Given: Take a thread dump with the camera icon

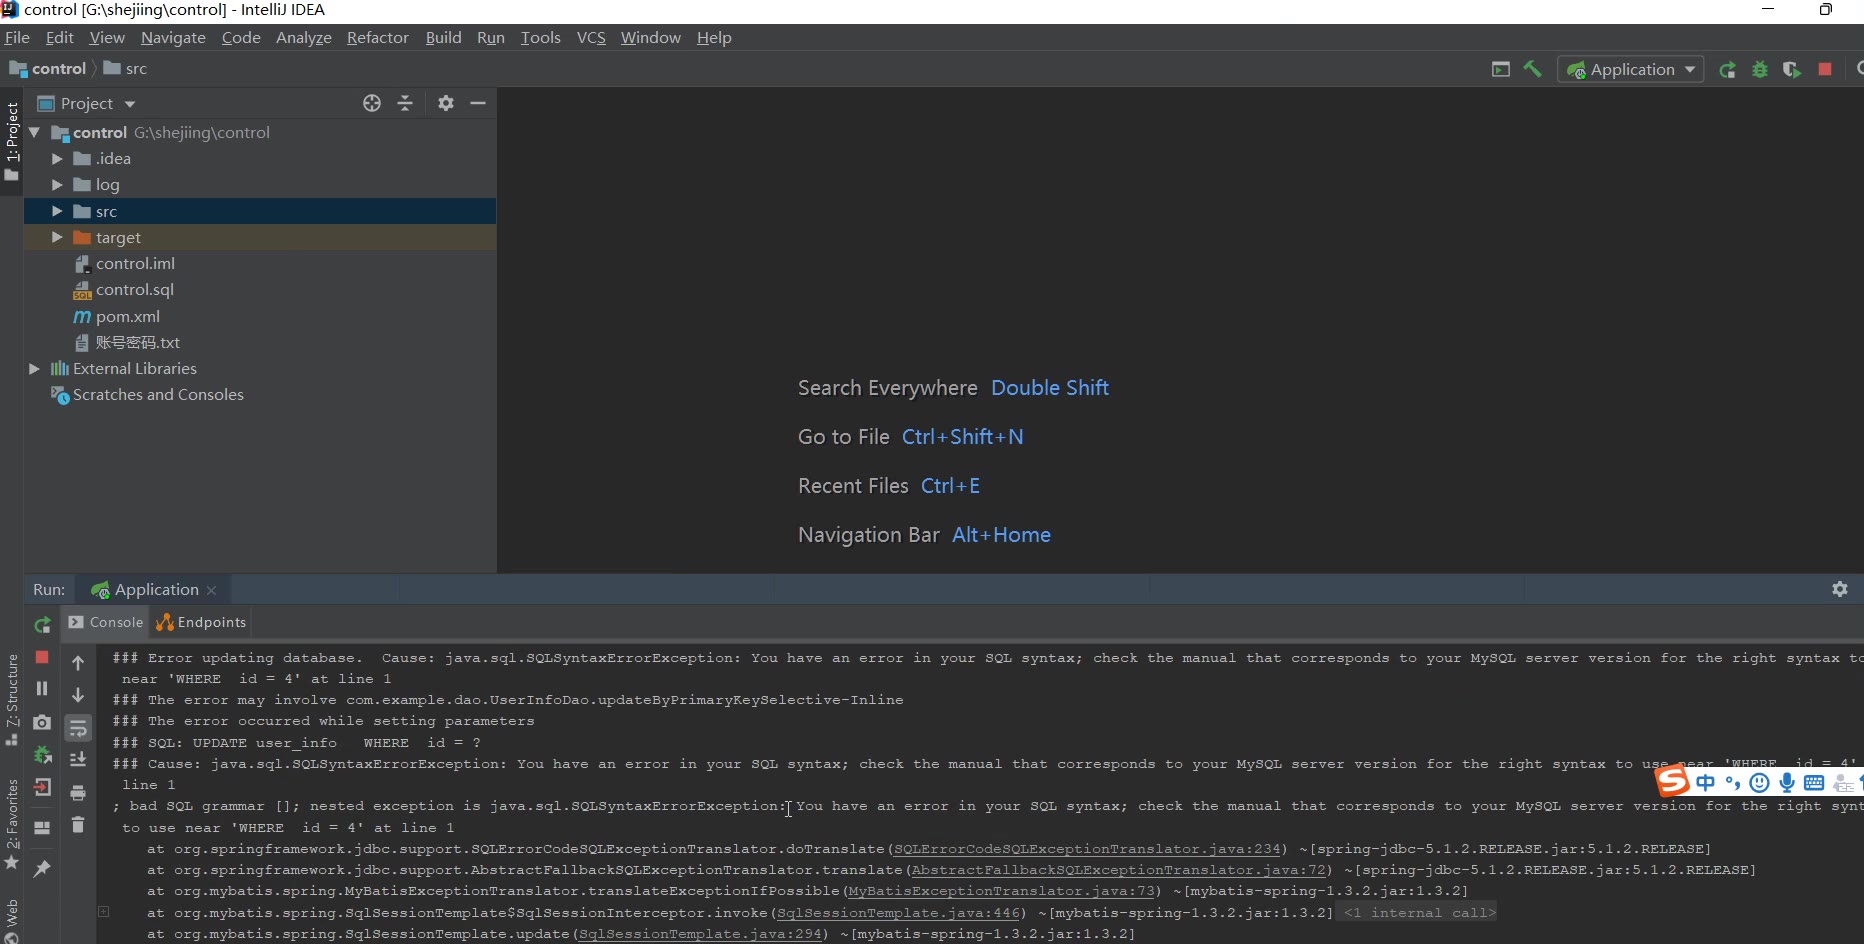Looking at the screenshot, I should coord(42,722).
